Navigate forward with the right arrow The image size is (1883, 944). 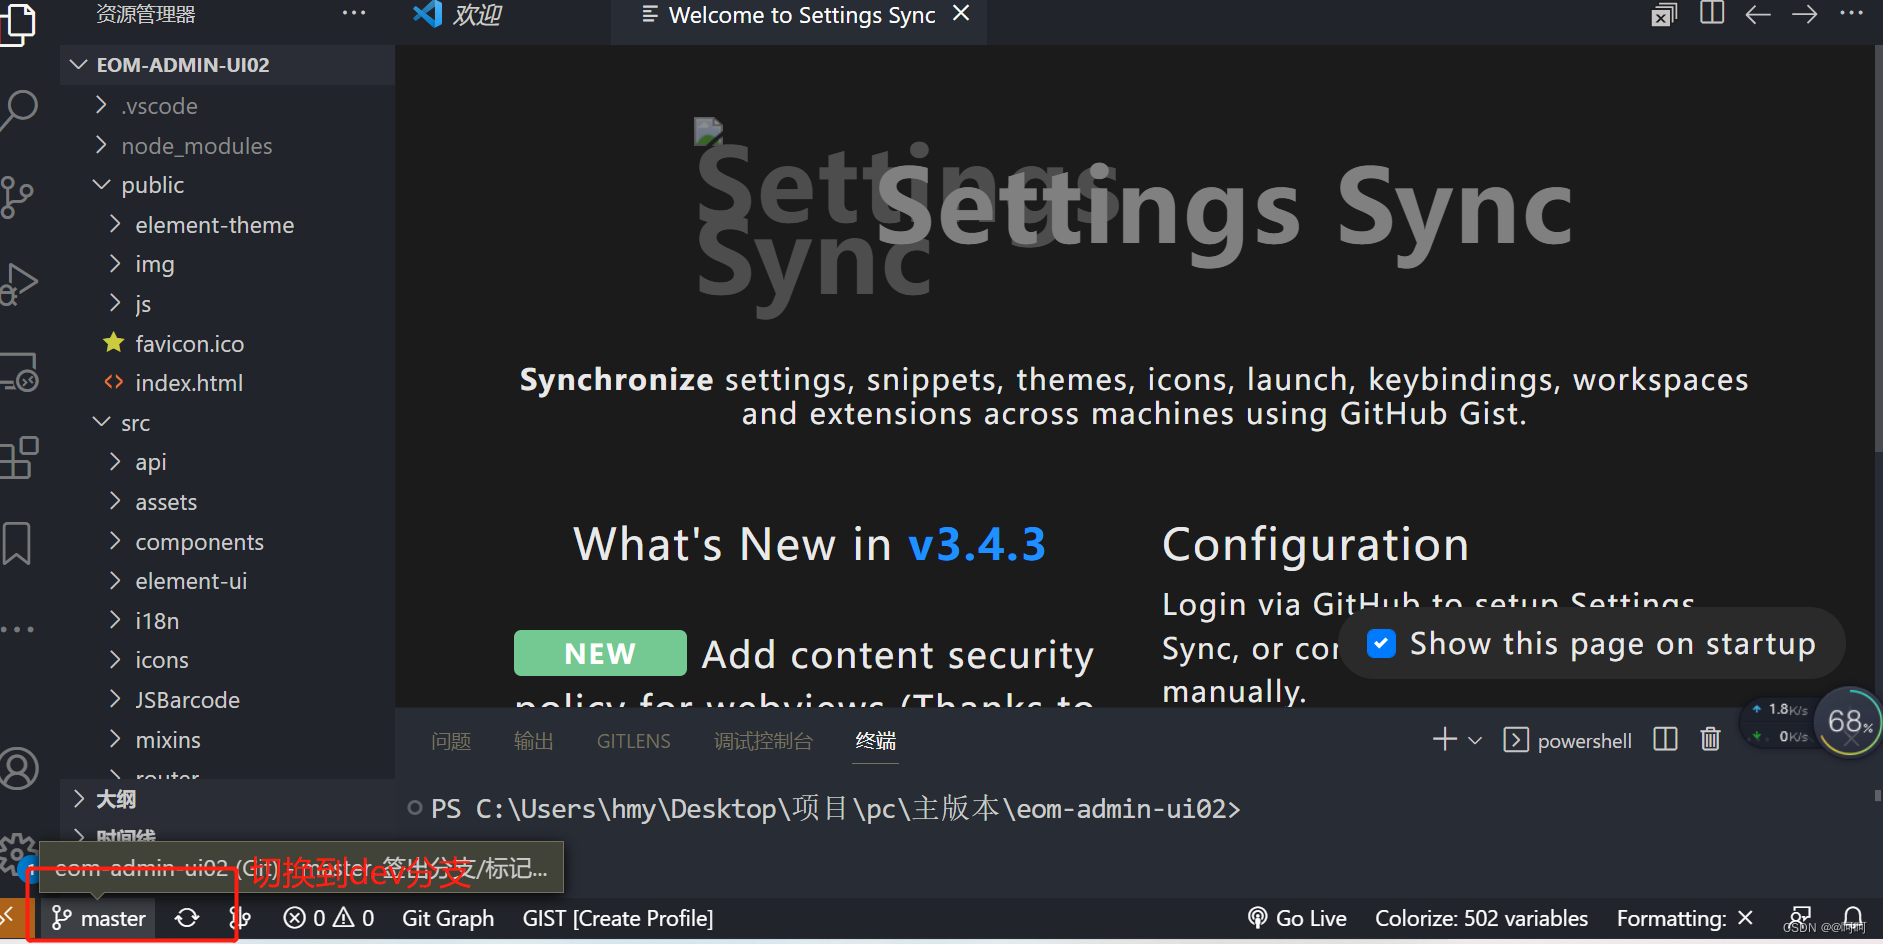(1805, 14)
